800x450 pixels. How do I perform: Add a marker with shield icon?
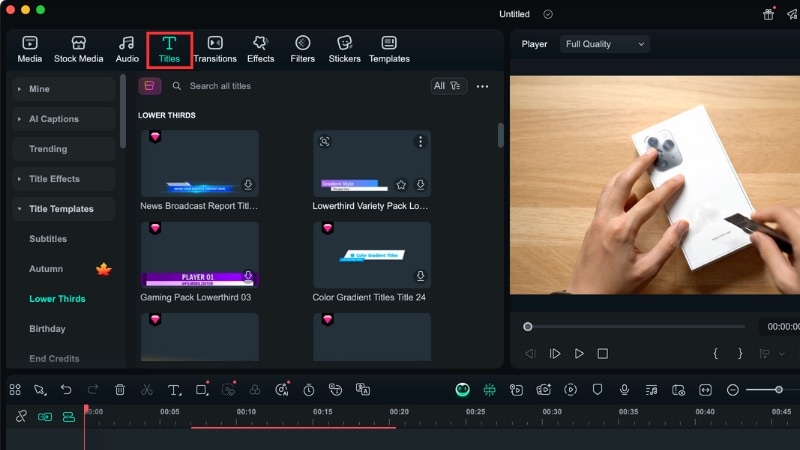tap(597, 390)
